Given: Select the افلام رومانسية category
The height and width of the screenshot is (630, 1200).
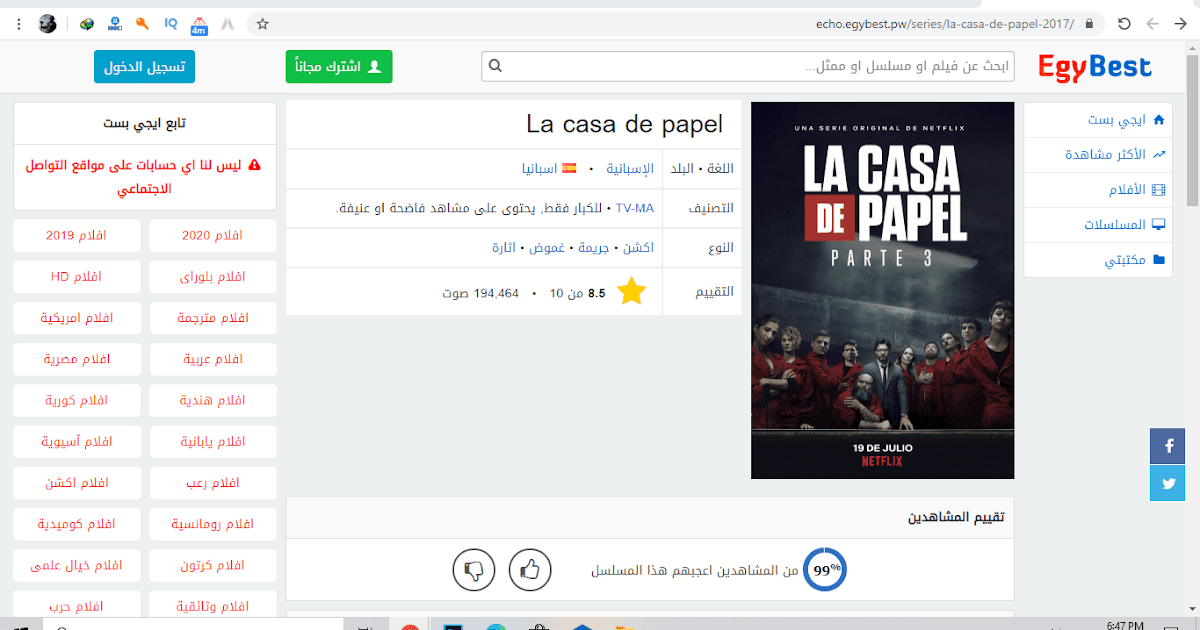Looking at the screenshot, I should point(213,524).
